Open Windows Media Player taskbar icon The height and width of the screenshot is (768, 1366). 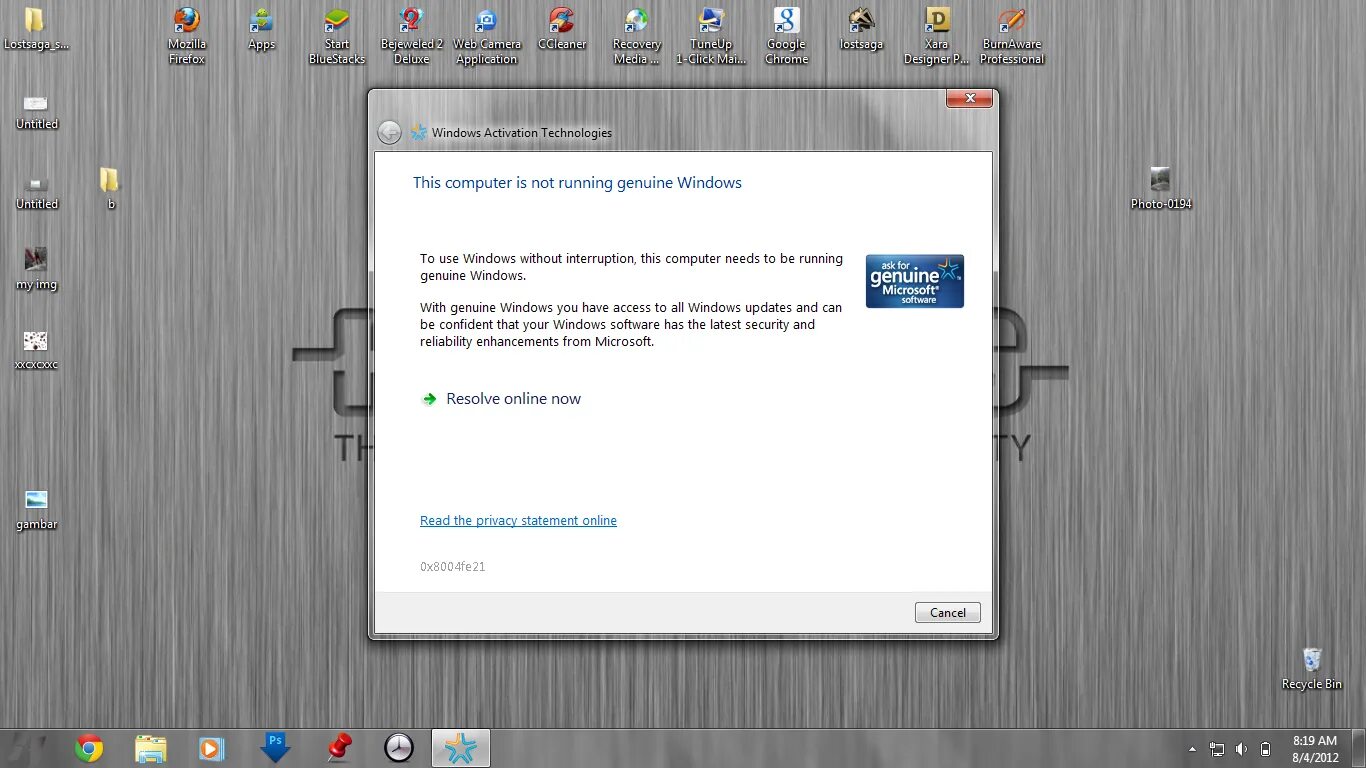point(211,748)
